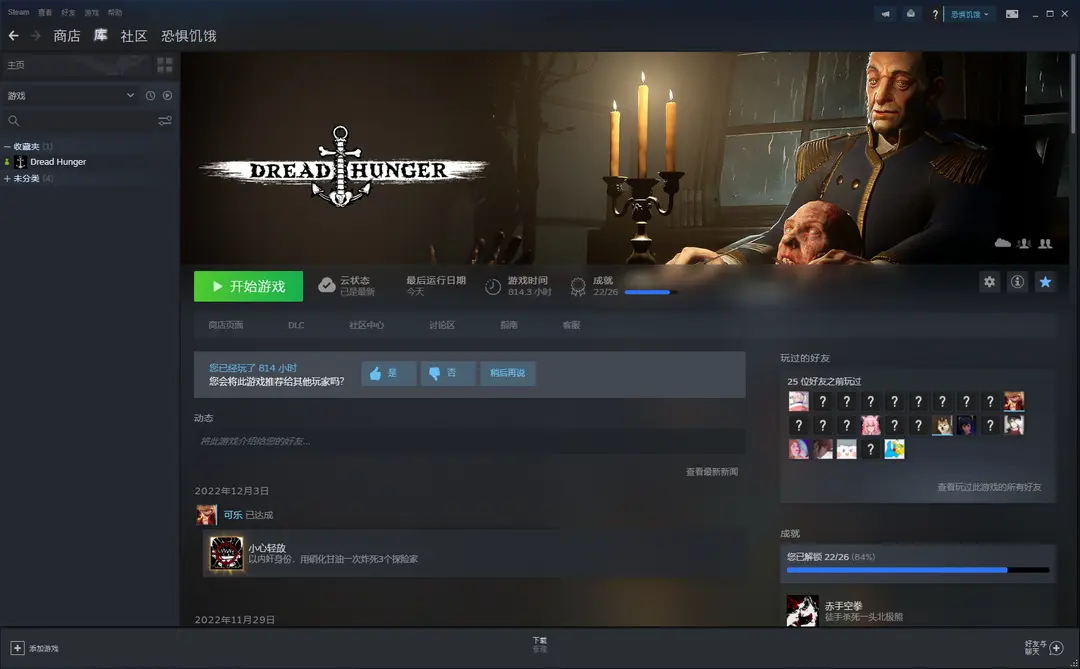The height and width of the screenshot is (669, 1080).
Task: Open game settings gear icon
Action: [x=989, y=282]
